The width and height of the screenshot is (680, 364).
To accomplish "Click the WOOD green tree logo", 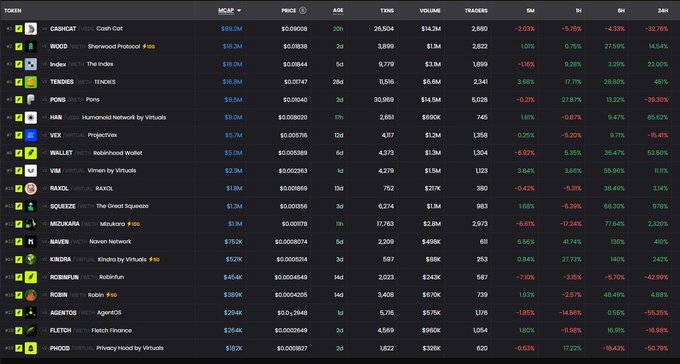I will (x=31, y=46).
